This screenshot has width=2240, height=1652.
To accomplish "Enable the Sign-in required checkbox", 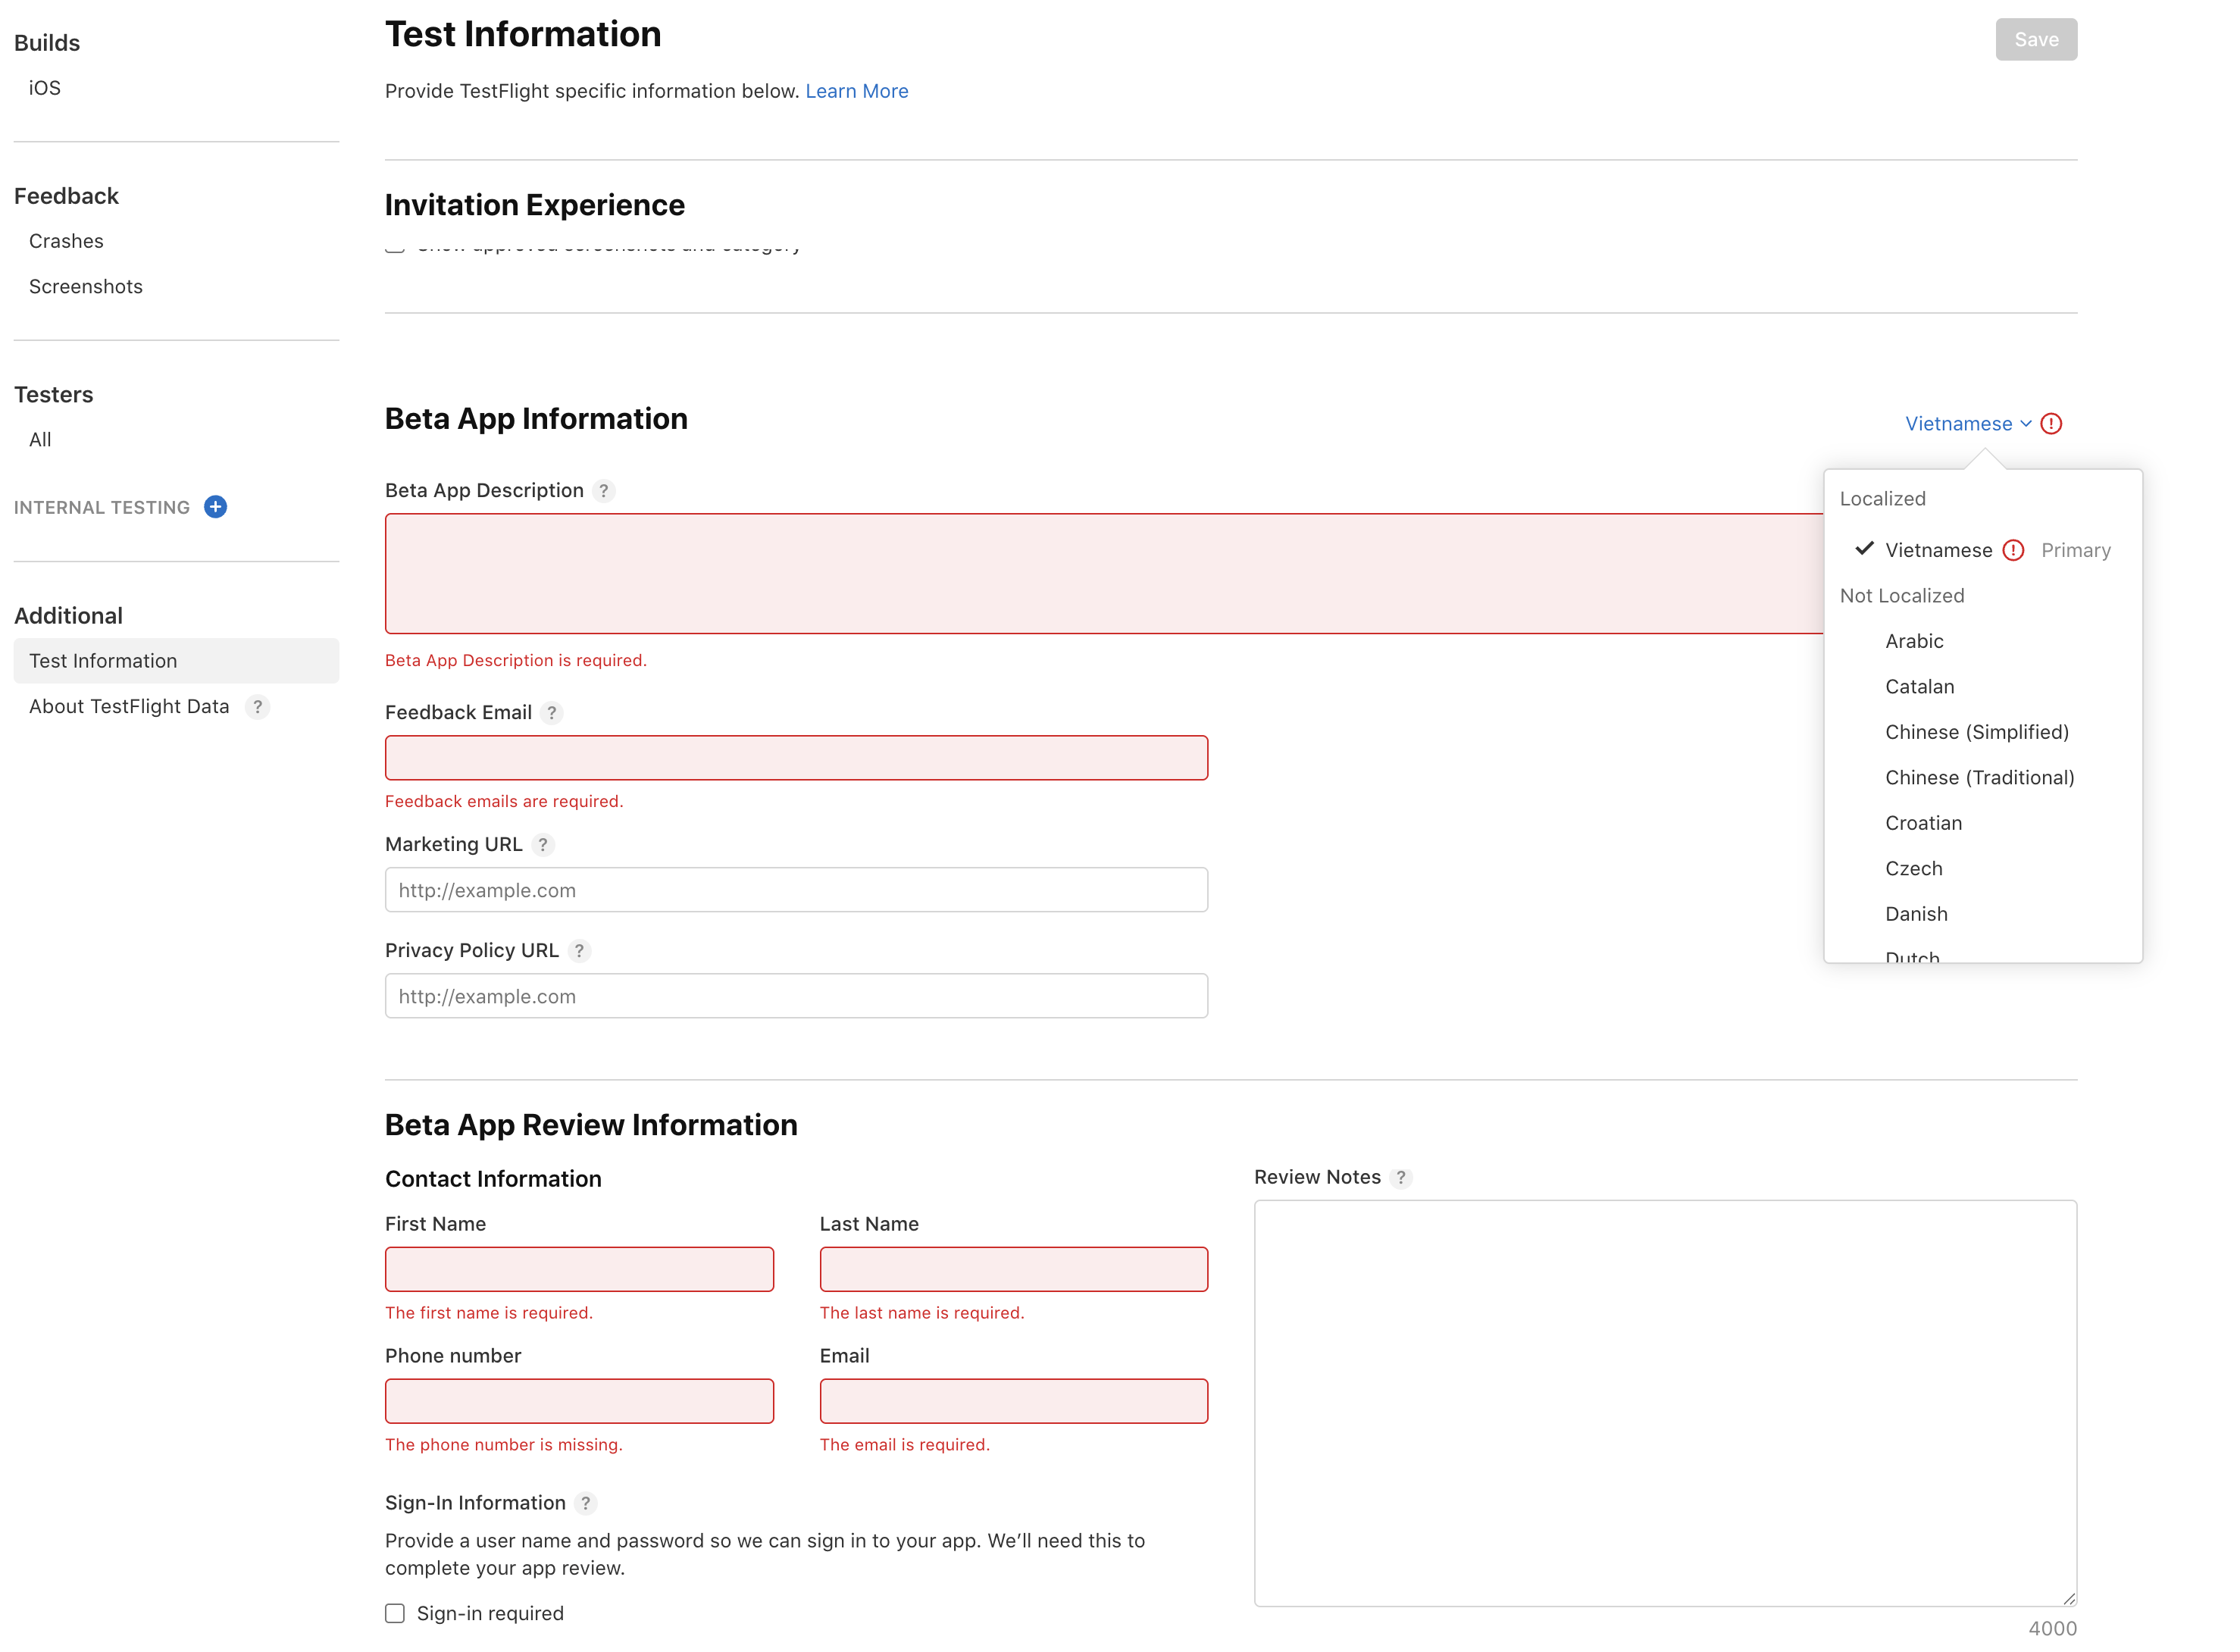I will (x=395, y=1614).
